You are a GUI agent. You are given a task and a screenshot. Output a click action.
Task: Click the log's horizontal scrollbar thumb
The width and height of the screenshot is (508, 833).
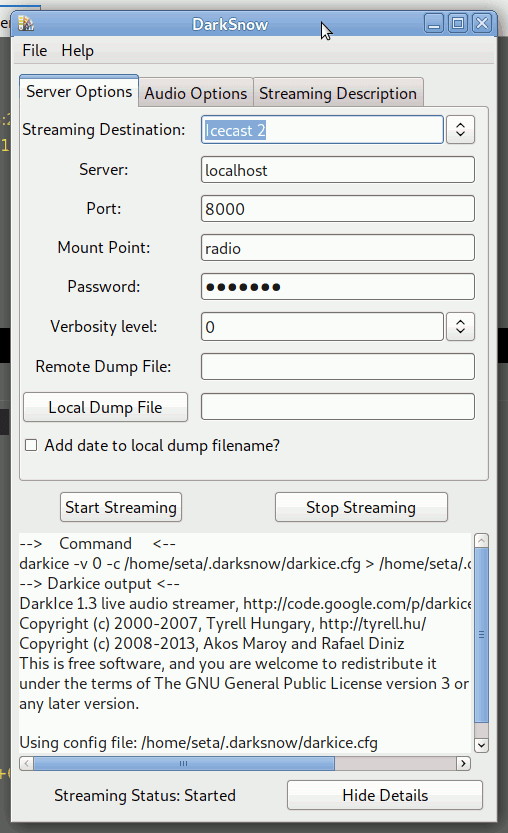184,763
